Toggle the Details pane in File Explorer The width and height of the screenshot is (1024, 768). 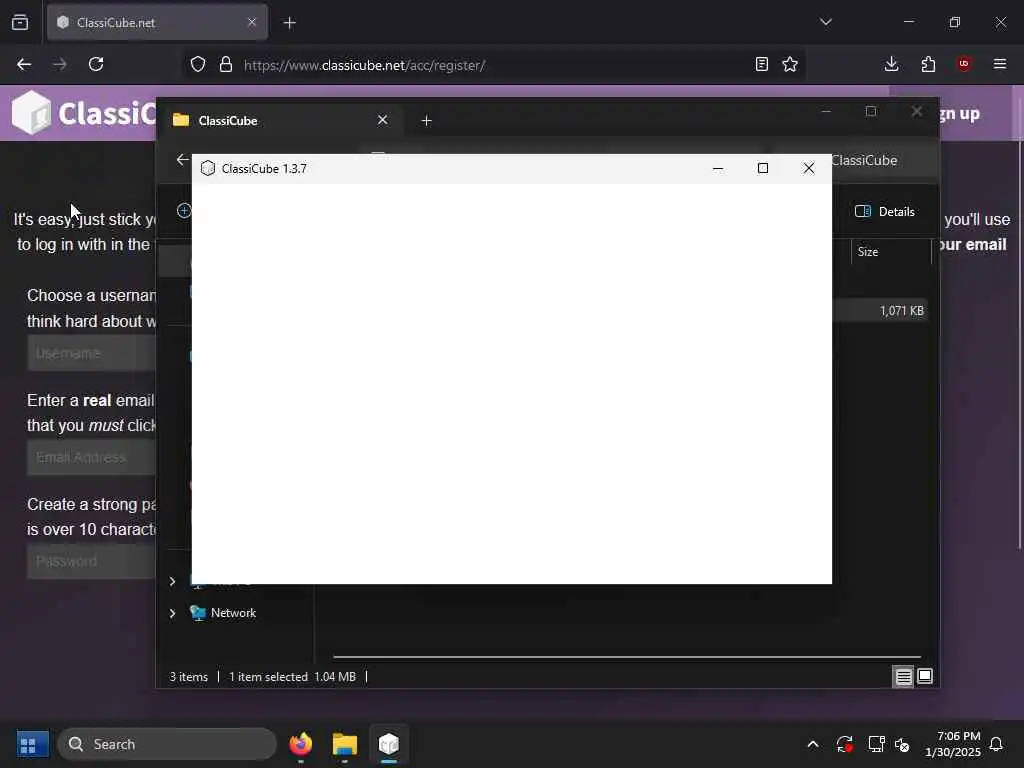[885, 212]
